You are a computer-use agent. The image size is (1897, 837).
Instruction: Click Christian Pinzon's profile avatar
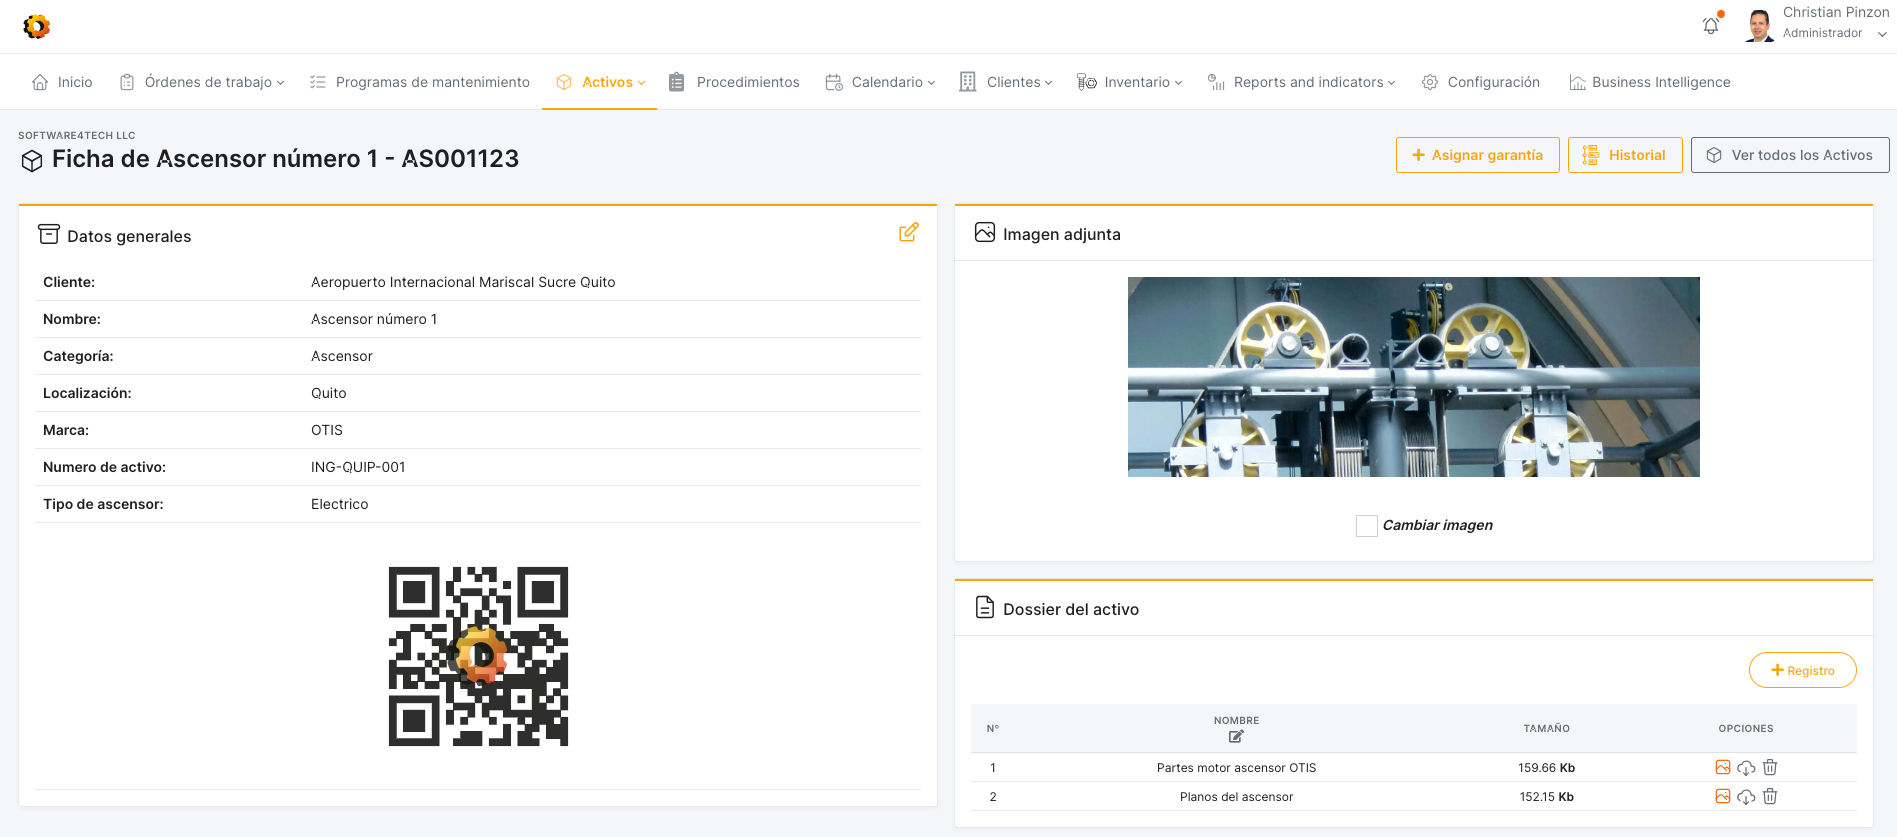pyautogui.click(x=1760, y=25)
